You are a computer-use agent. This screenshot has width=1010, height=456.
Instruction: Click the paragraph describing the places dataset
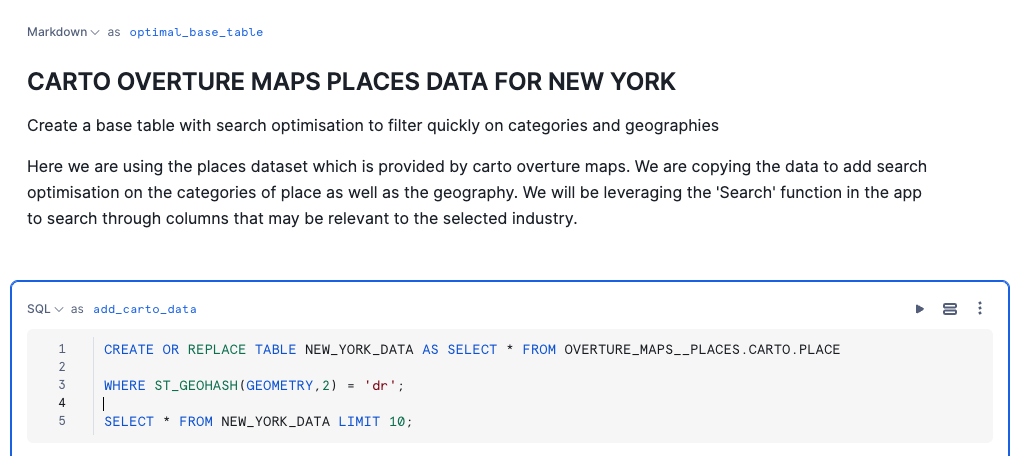[476, 191]
